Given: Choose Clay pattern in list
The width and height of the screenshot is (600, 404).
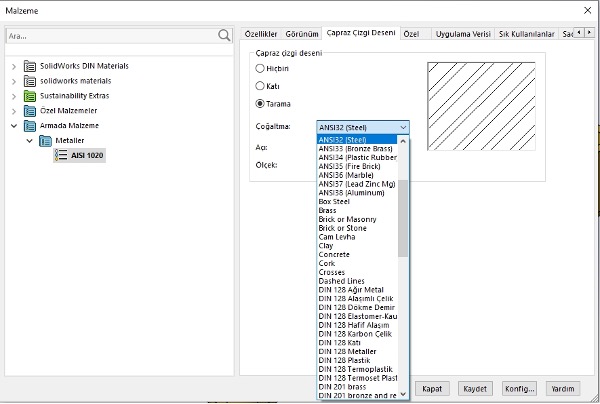Looking at the screenshot, I should [357, 246].
